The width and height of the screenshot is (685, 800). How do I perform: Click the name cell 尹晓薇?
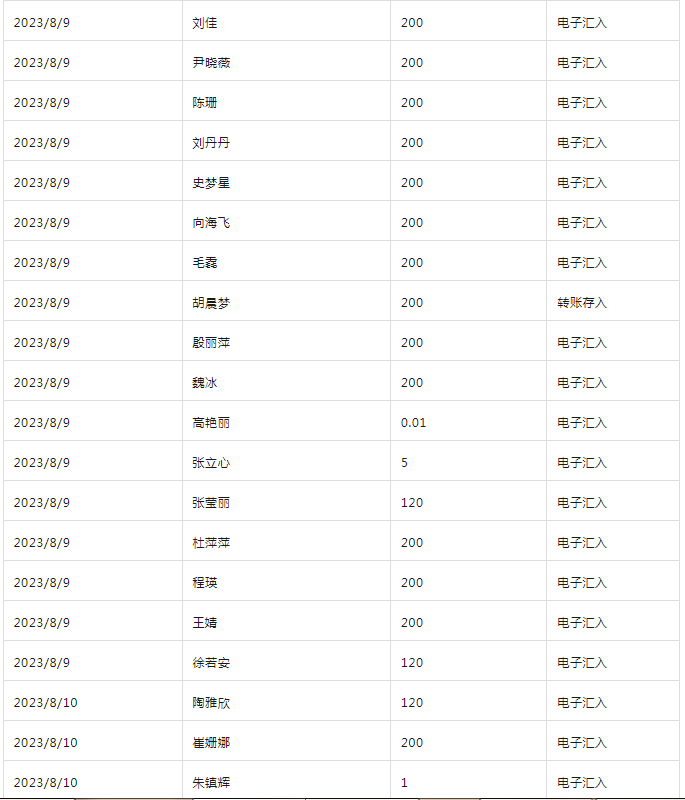click(x=286, y=62)
